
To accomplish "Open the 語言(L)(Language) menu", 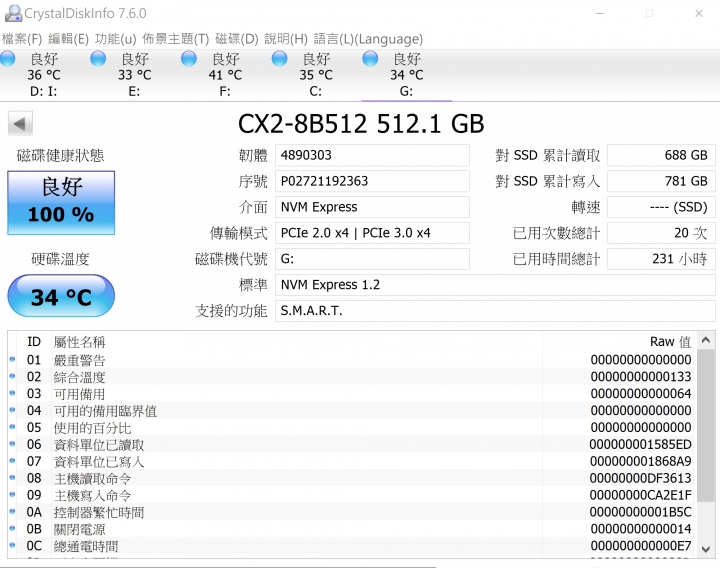I will 368,39.
